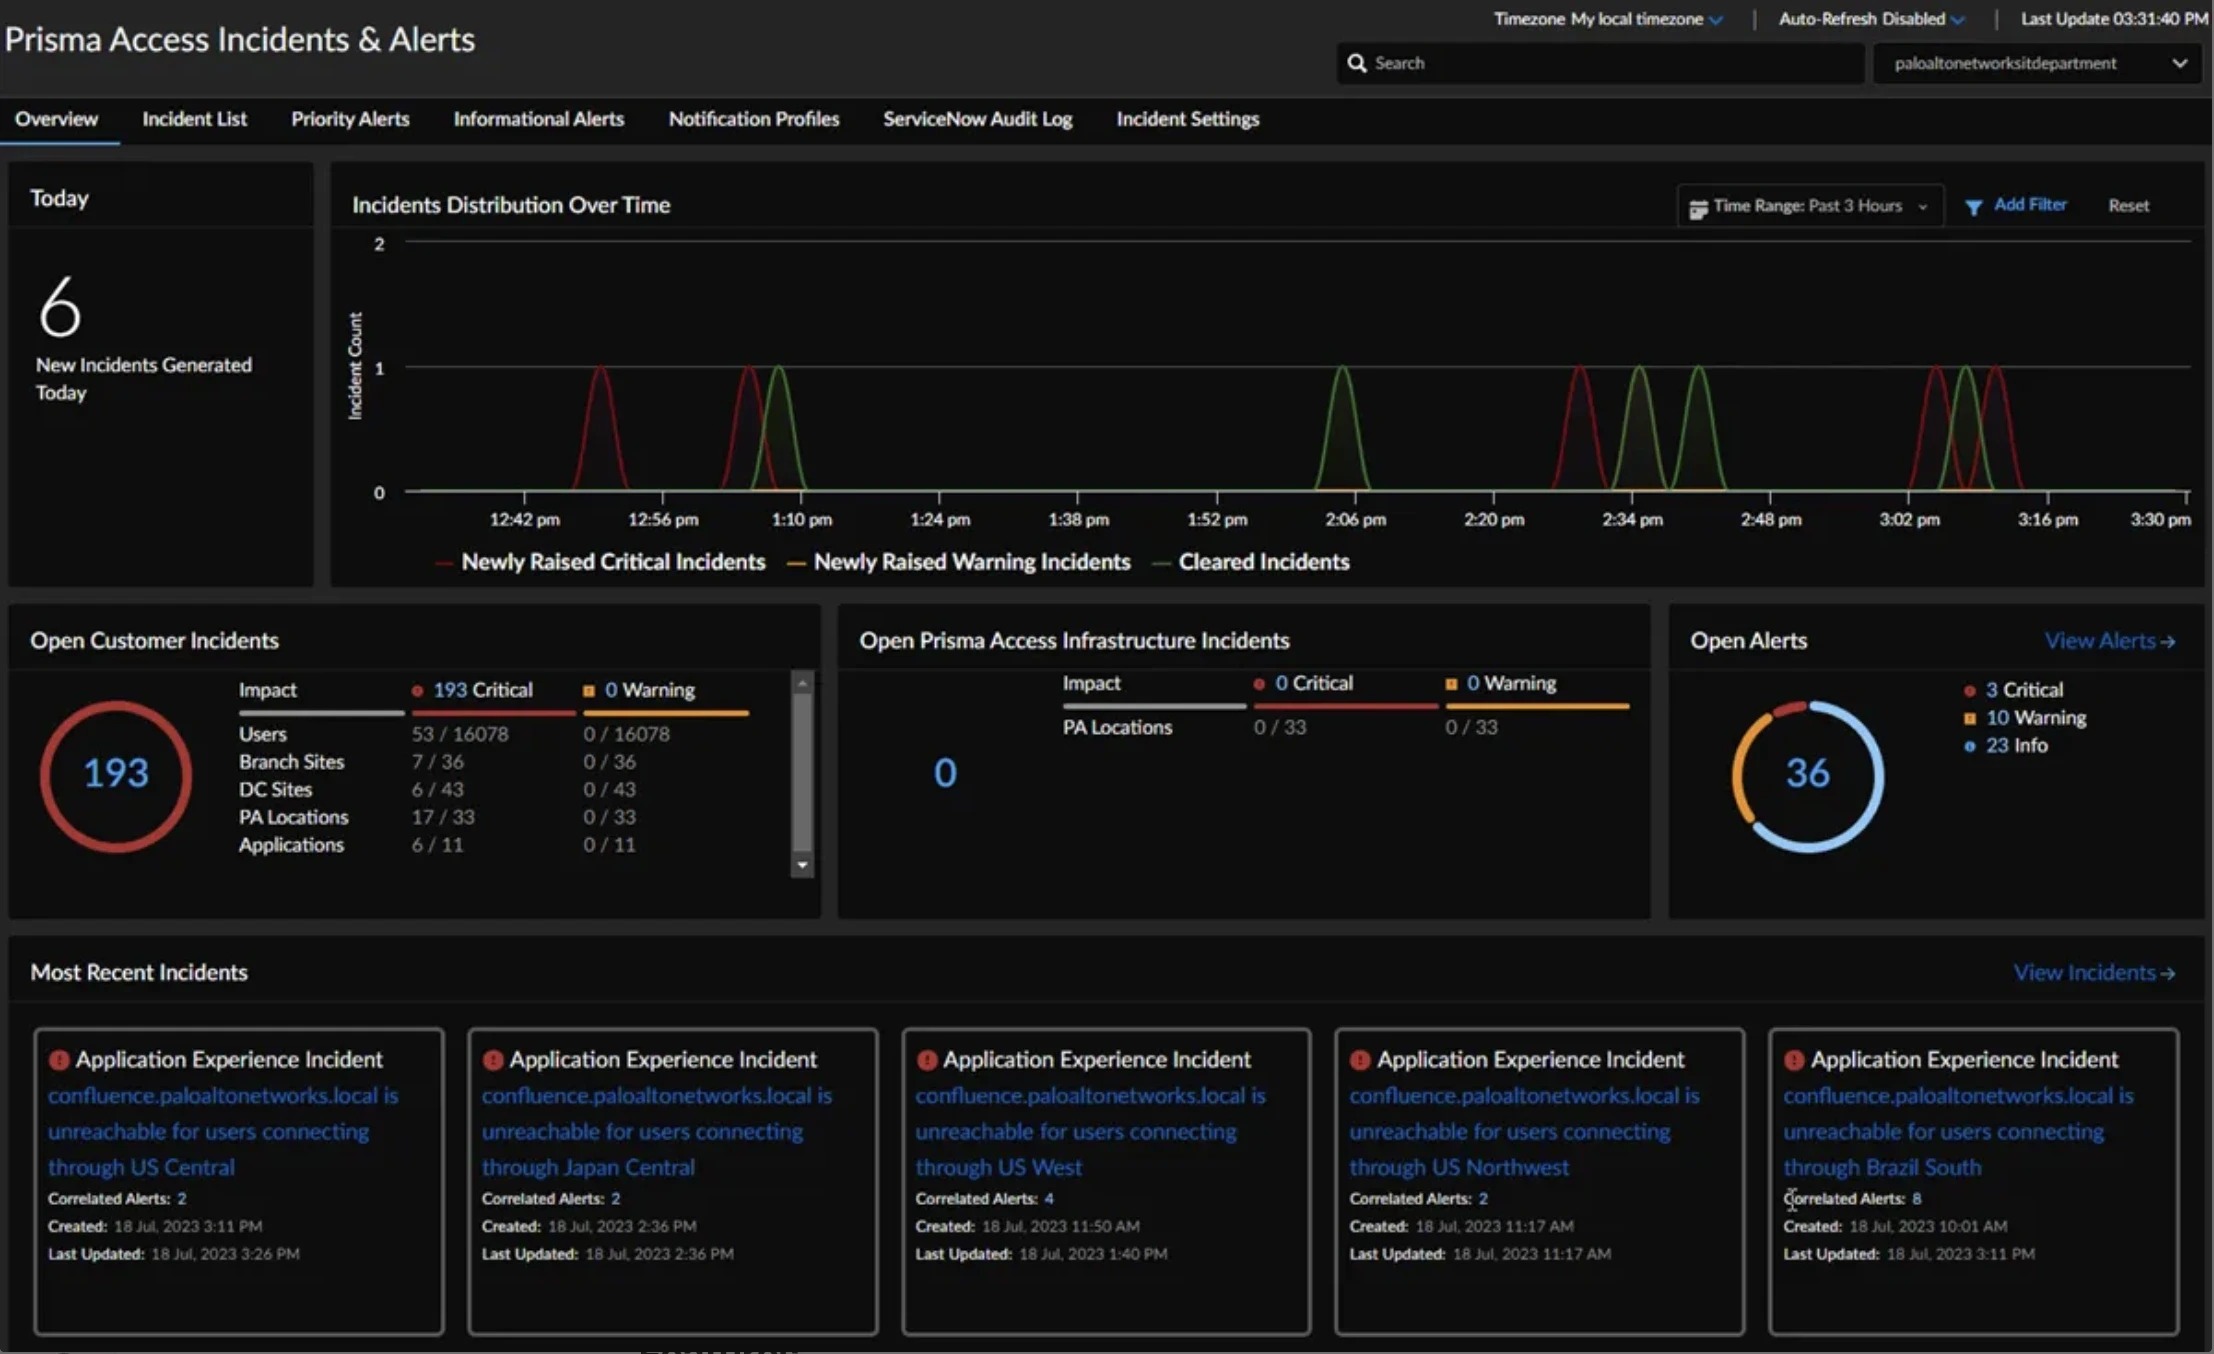Open search using the magnifying glass icon

pos(1357,62)
